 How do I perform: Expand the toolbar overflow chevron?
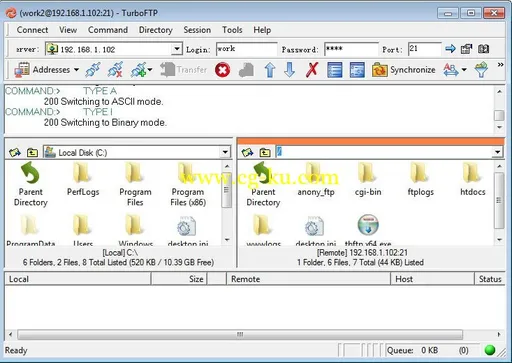point(500,65)
